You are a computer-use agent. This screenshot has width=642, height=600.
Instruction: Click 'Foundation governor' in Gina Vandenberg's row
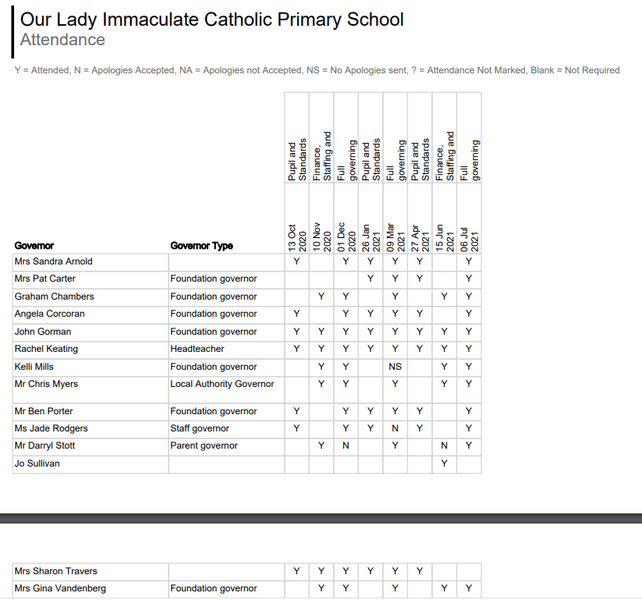click(213, 589)
